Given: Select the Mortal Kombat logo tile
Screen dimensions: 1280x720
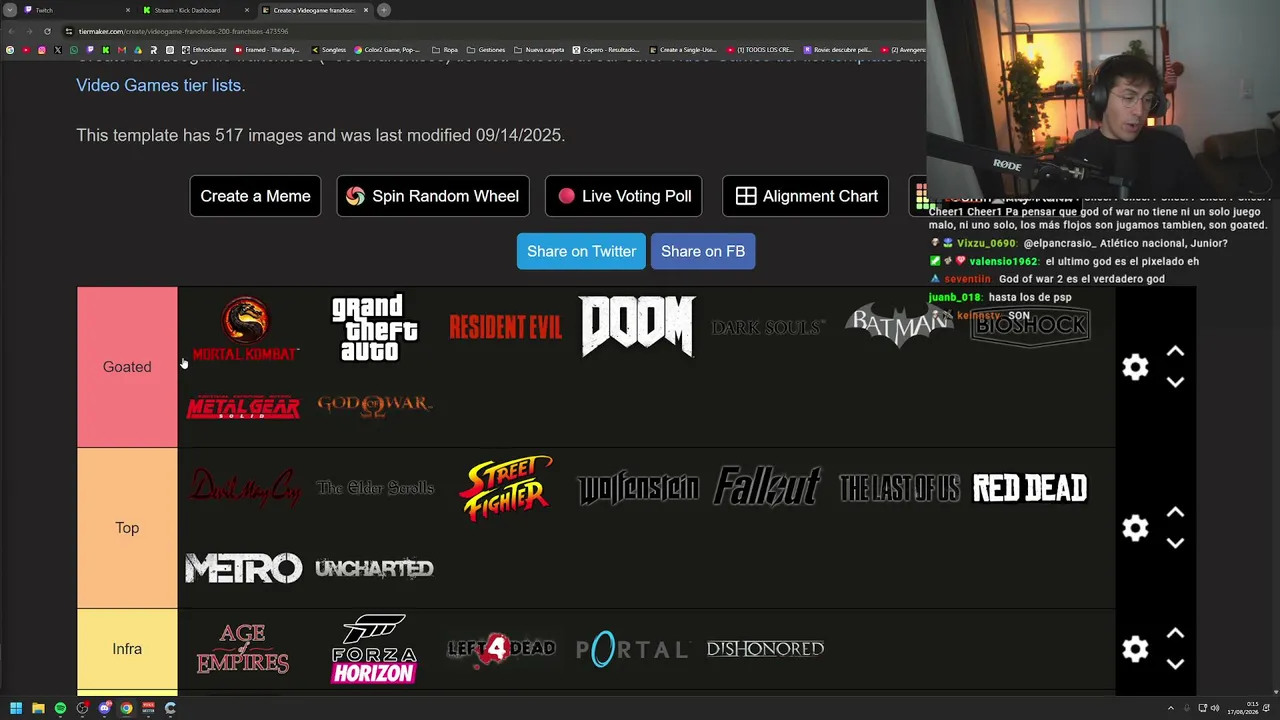Looking at the screenshot, I should [x=244, y=327].
